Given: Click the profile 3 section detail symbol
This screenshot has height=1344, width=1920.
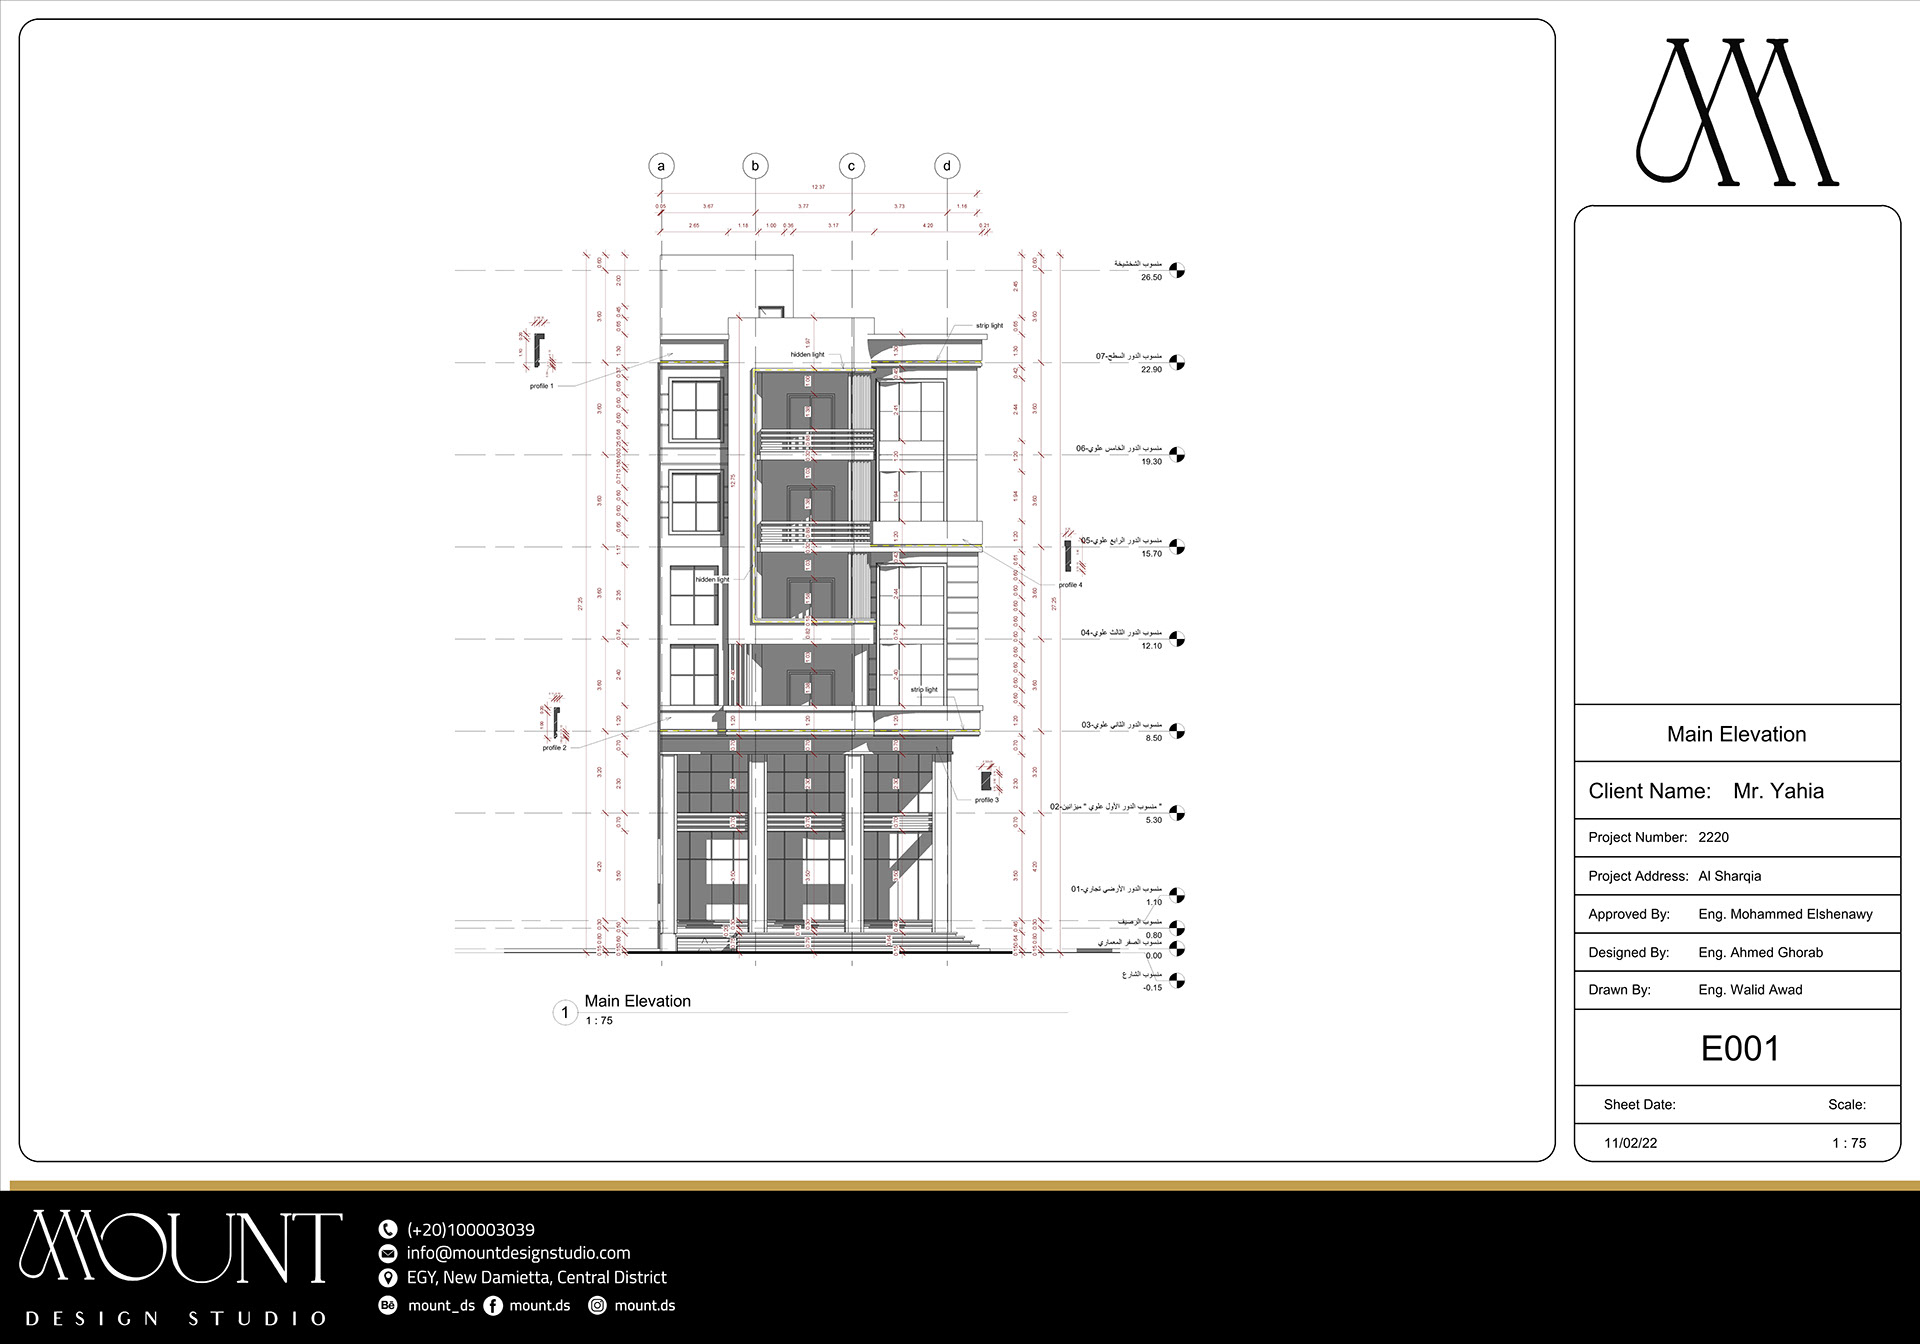Looking at the screenshot, I should [x=987, y=779].
